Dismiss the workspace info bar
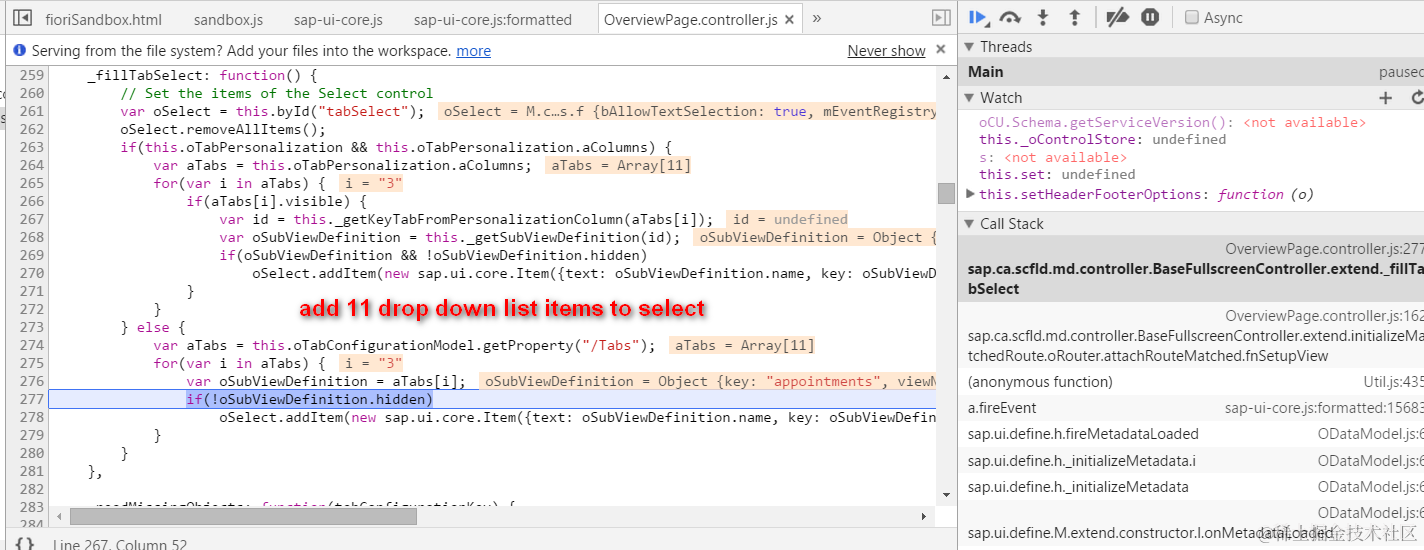The width and height of the screenshot is (1424, 550). point(940,49)
